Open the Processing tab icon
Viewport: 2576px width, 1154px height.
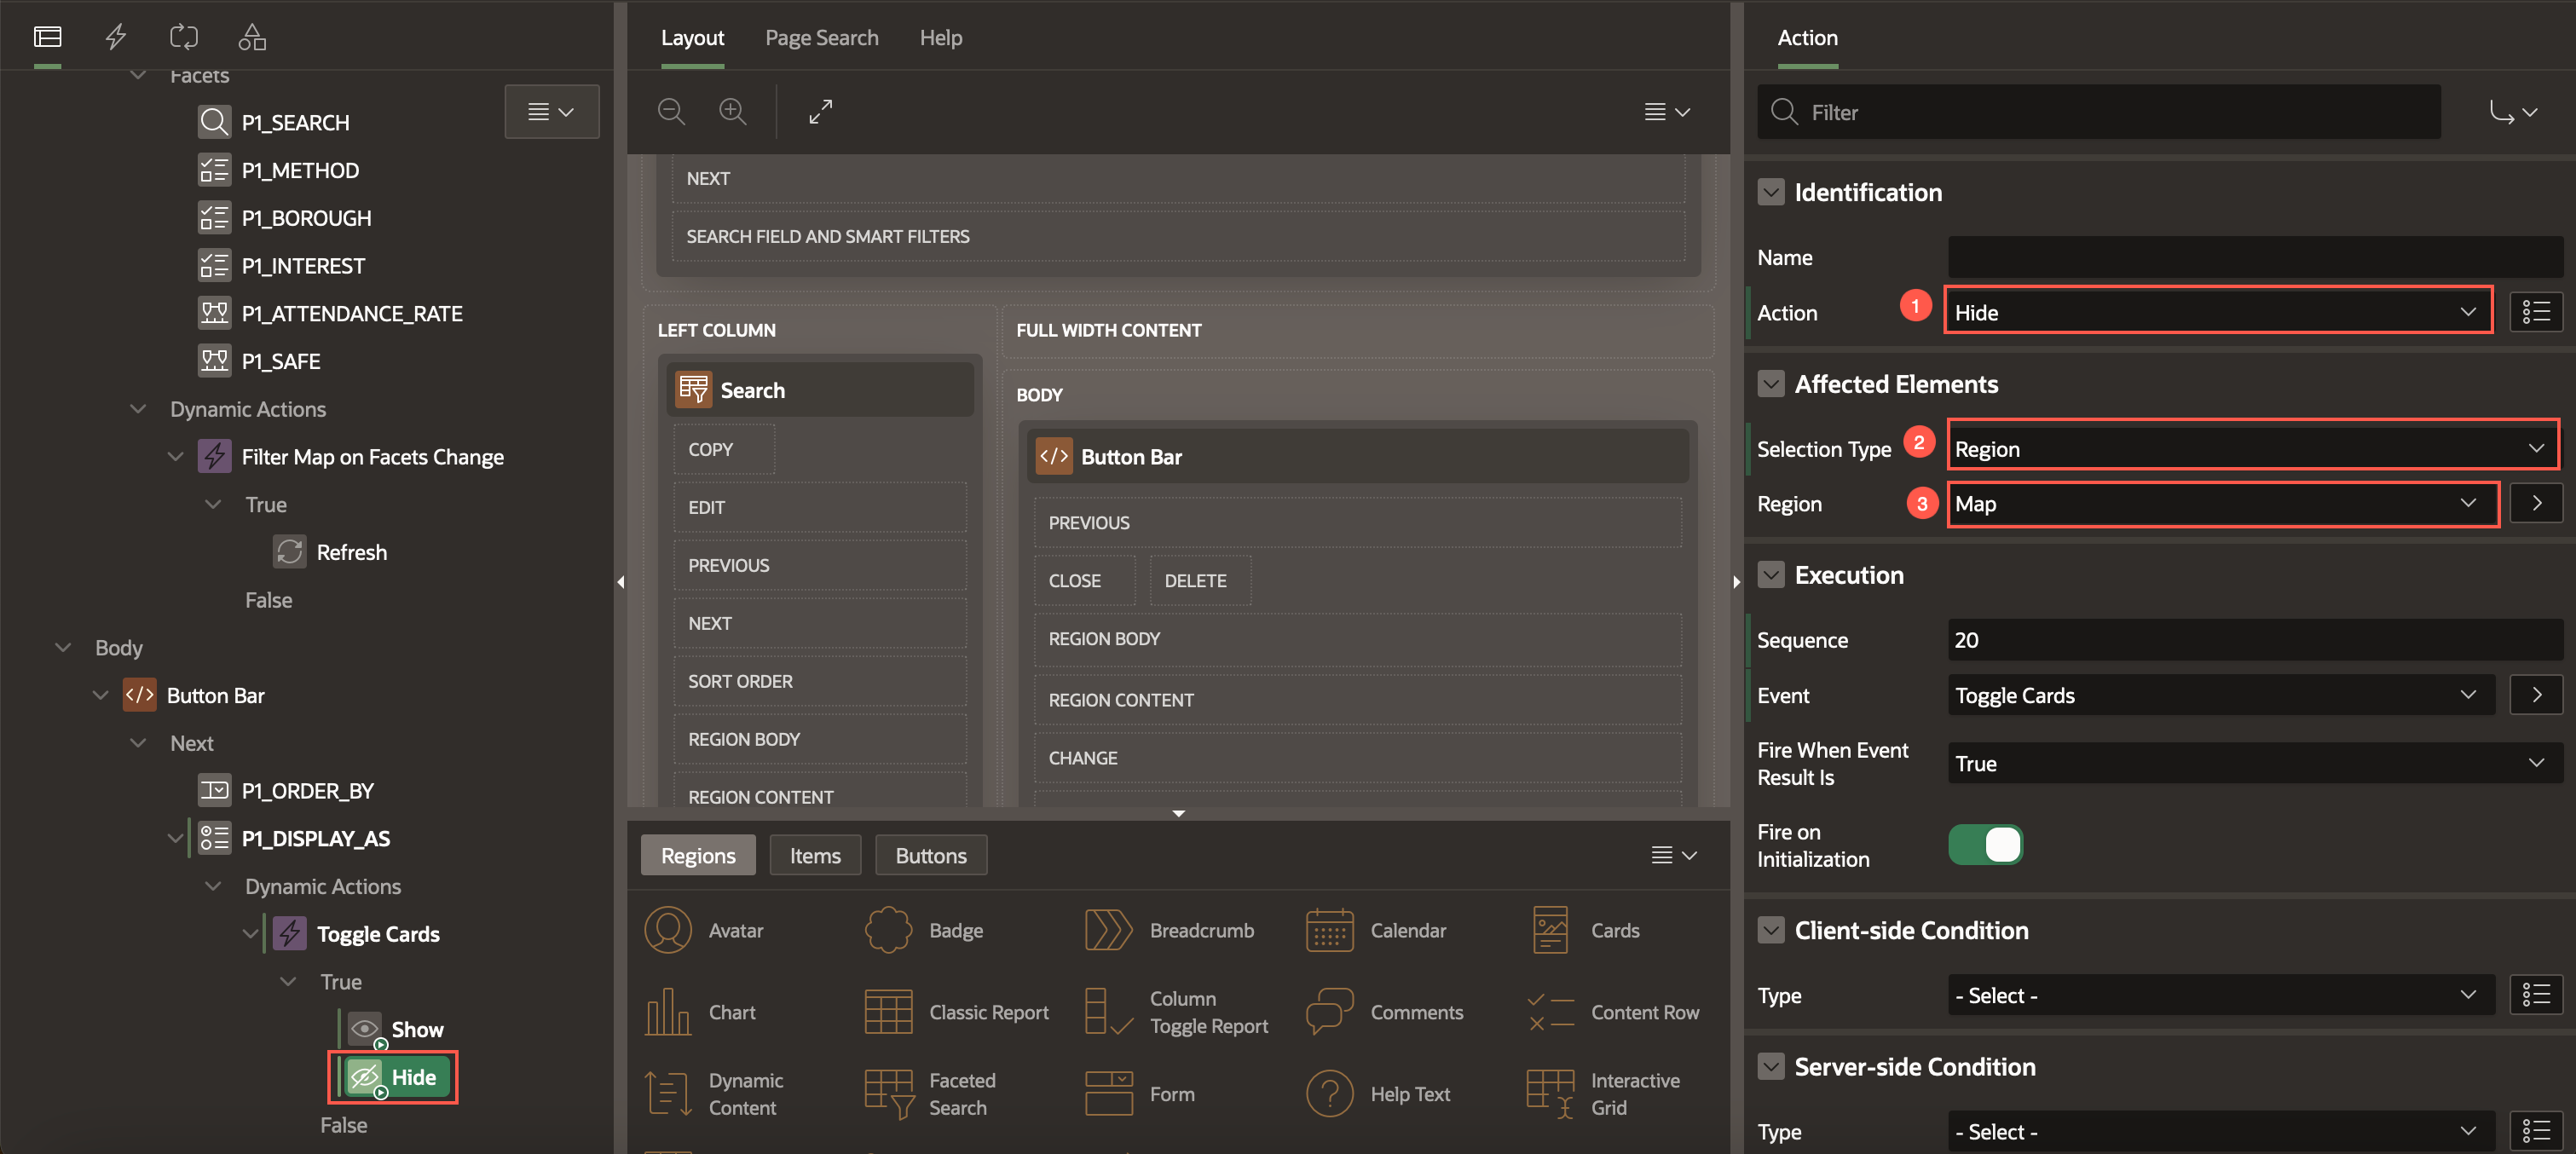click(x=184, y=37)
